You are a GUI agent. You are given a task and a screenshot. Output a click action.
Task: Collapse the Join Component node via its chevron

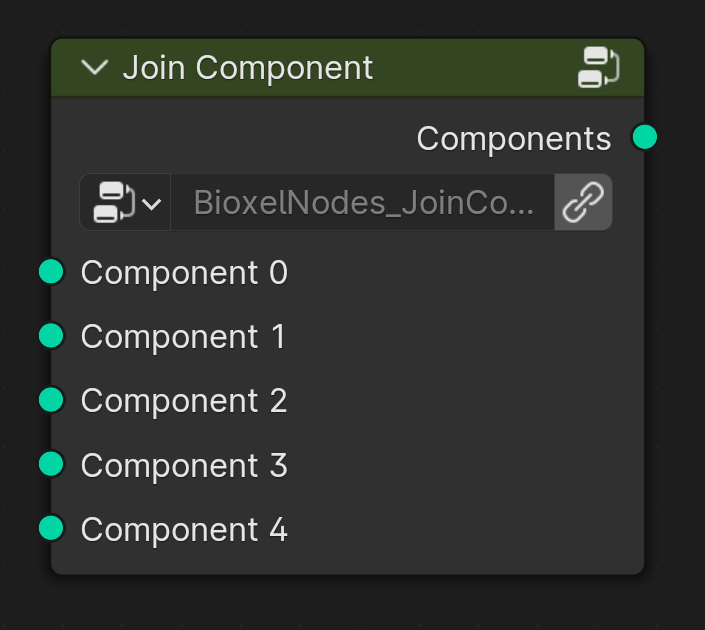94,68
